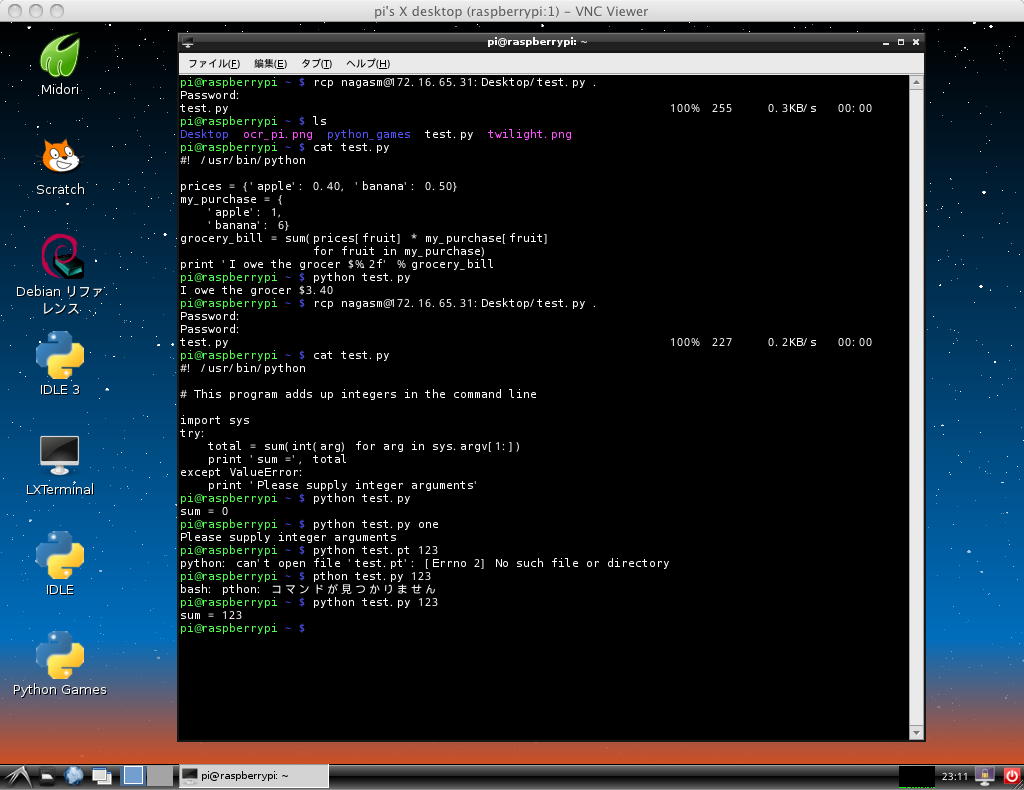Click the terminal window menu icon in titlebar
Viewport: 1024px width, 790px height.
(x=188, y=42)
